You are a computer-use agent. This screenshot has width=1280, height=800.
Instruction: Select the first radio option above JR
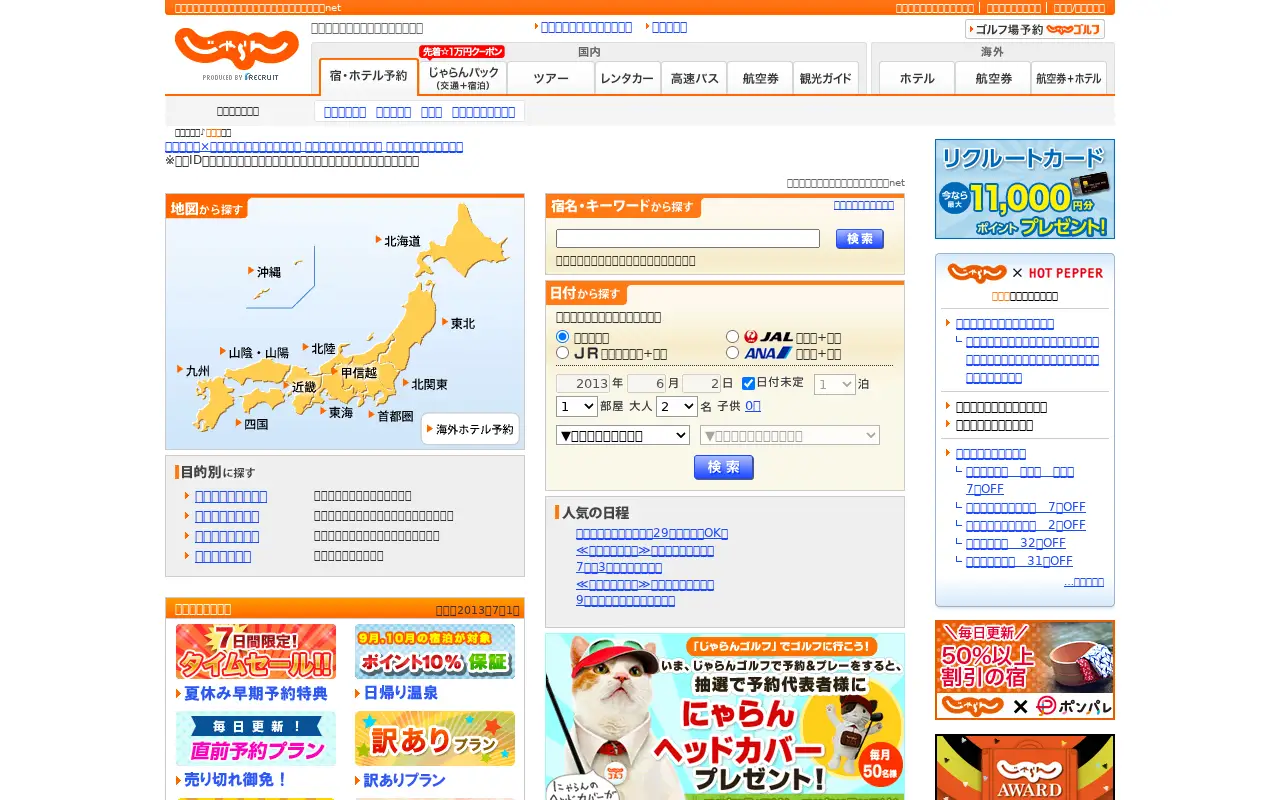pos(562,337)
